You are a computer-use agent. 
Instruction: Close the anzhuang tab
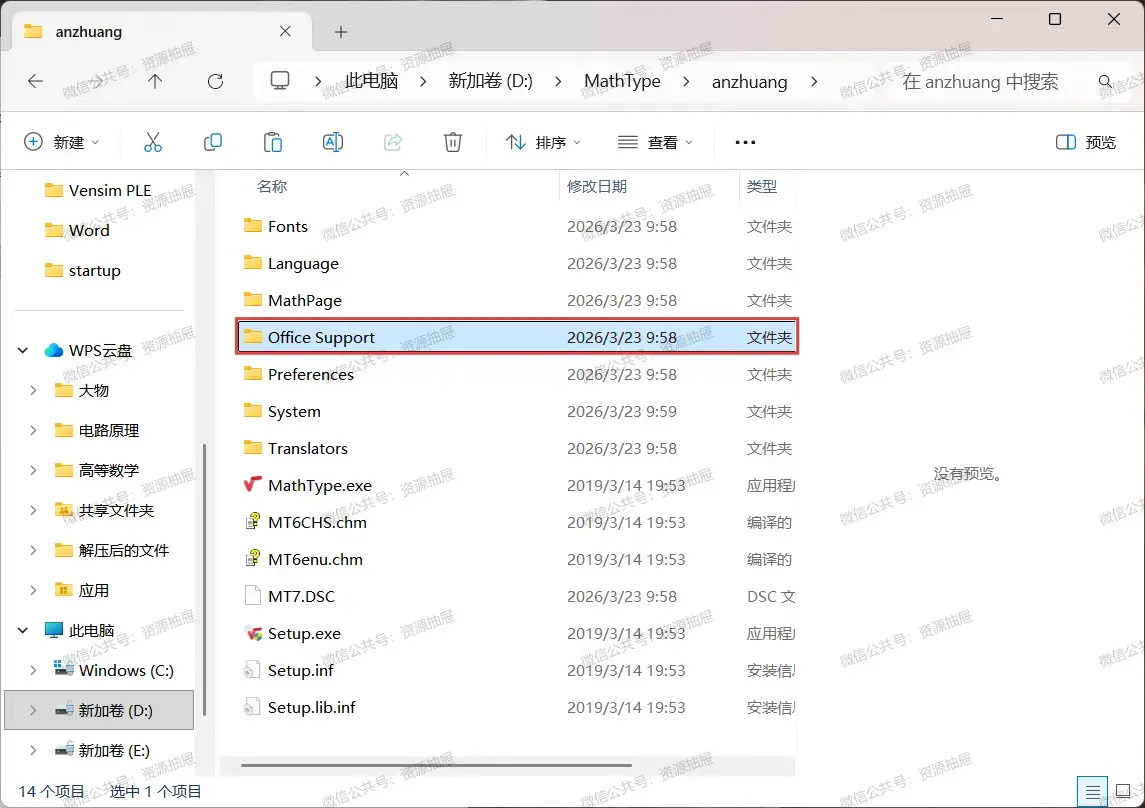(285, 31)
